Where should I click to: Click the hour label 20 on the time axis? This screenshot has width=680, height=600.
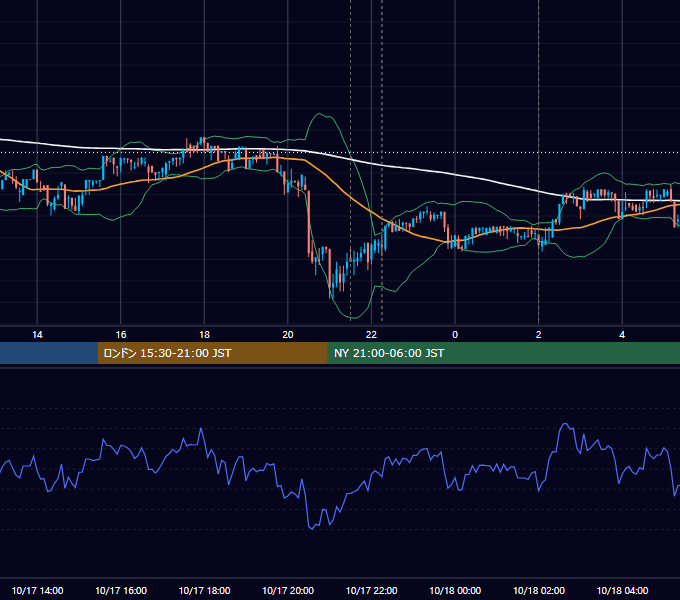point(288,335)
